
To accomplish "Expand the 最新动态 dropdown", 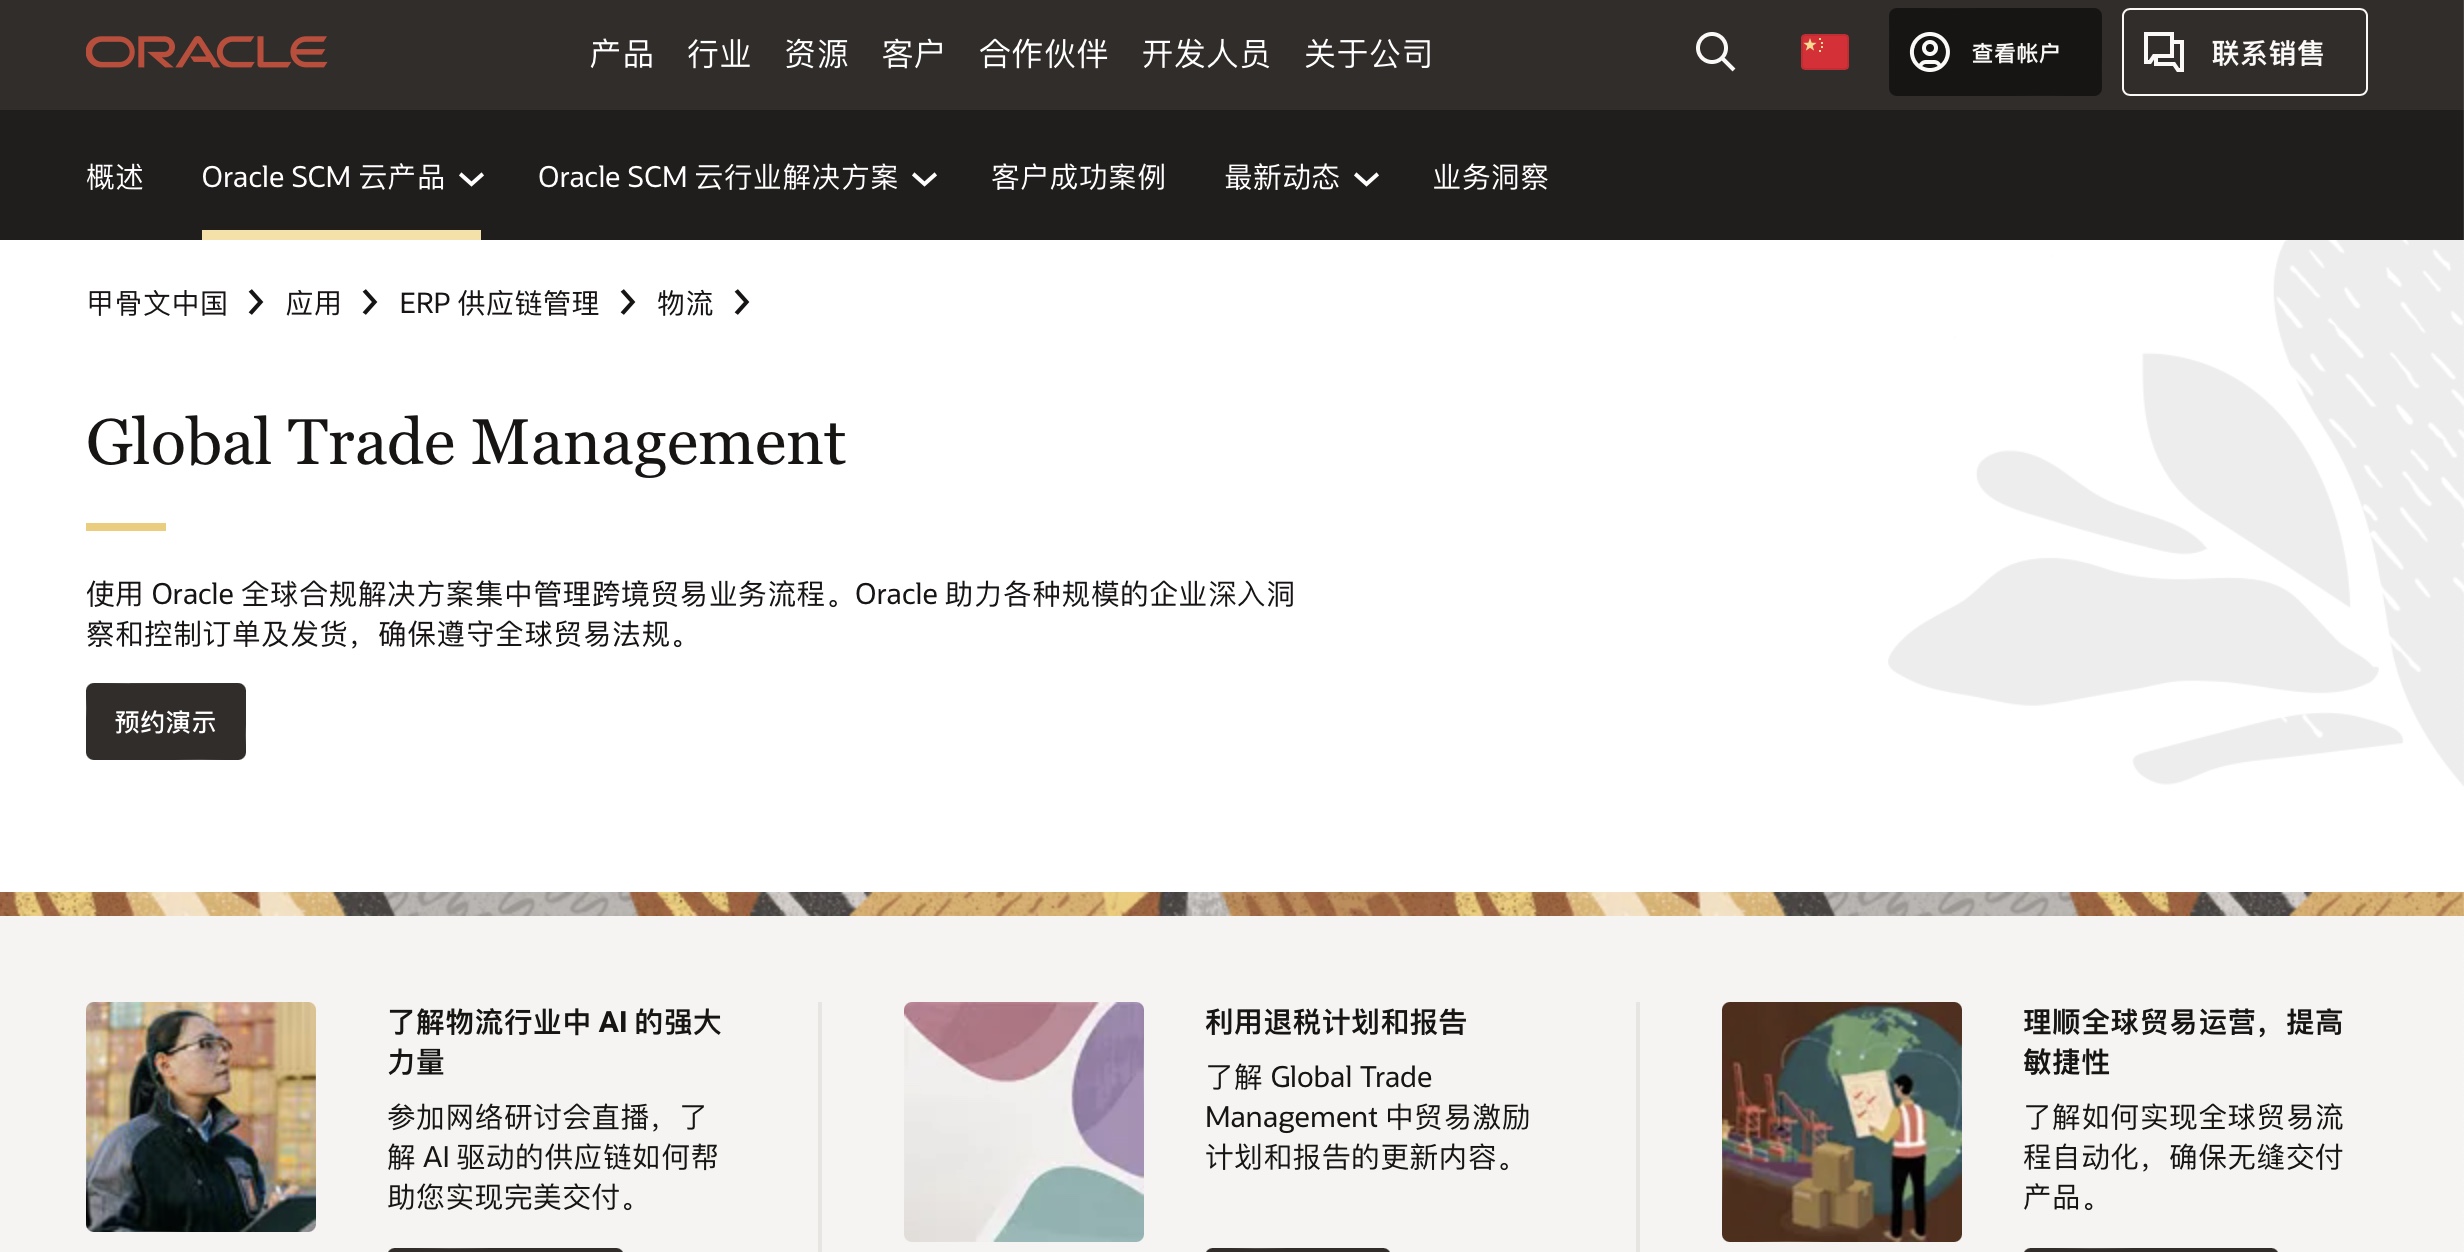I will (1301, 177).
